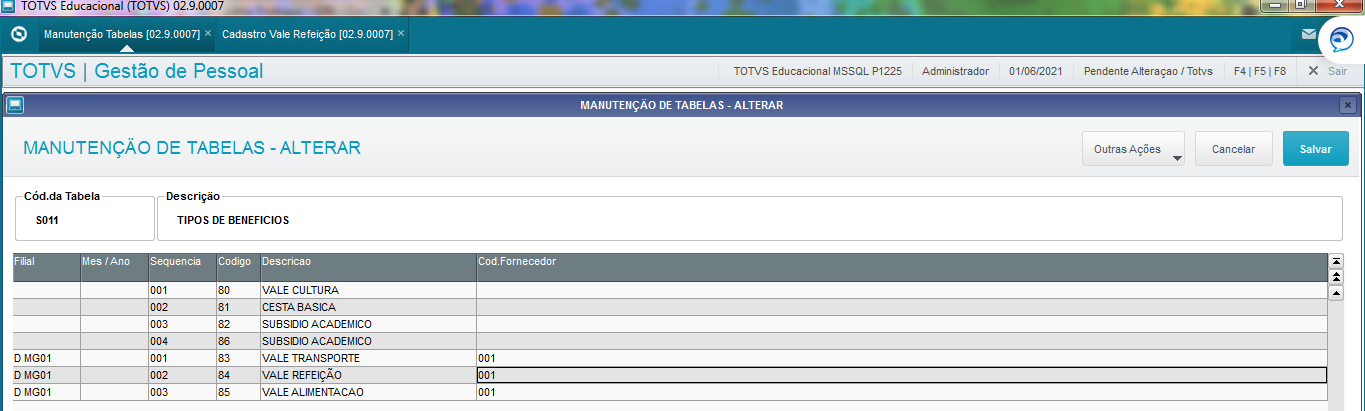Jump to the first grid row with the top arrow

click(x=1335, y=261)
